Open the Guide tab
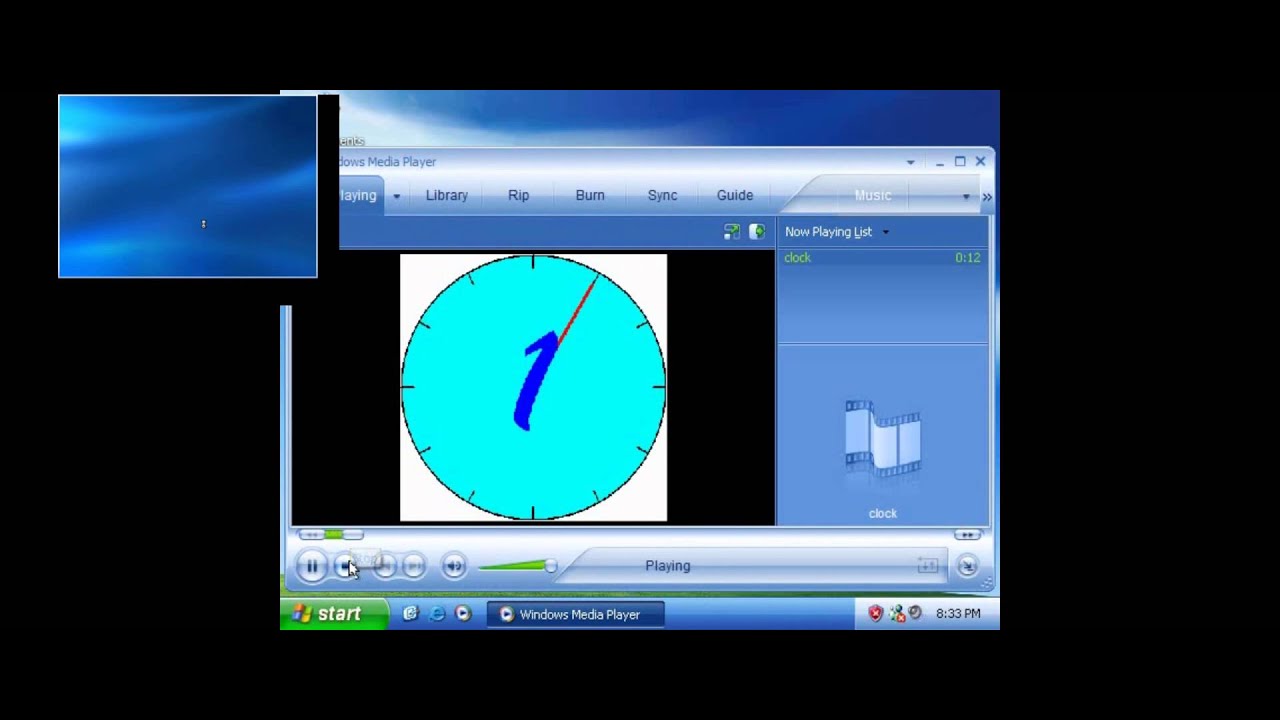This screenshot has width=1280, height=720. (735, 195)
